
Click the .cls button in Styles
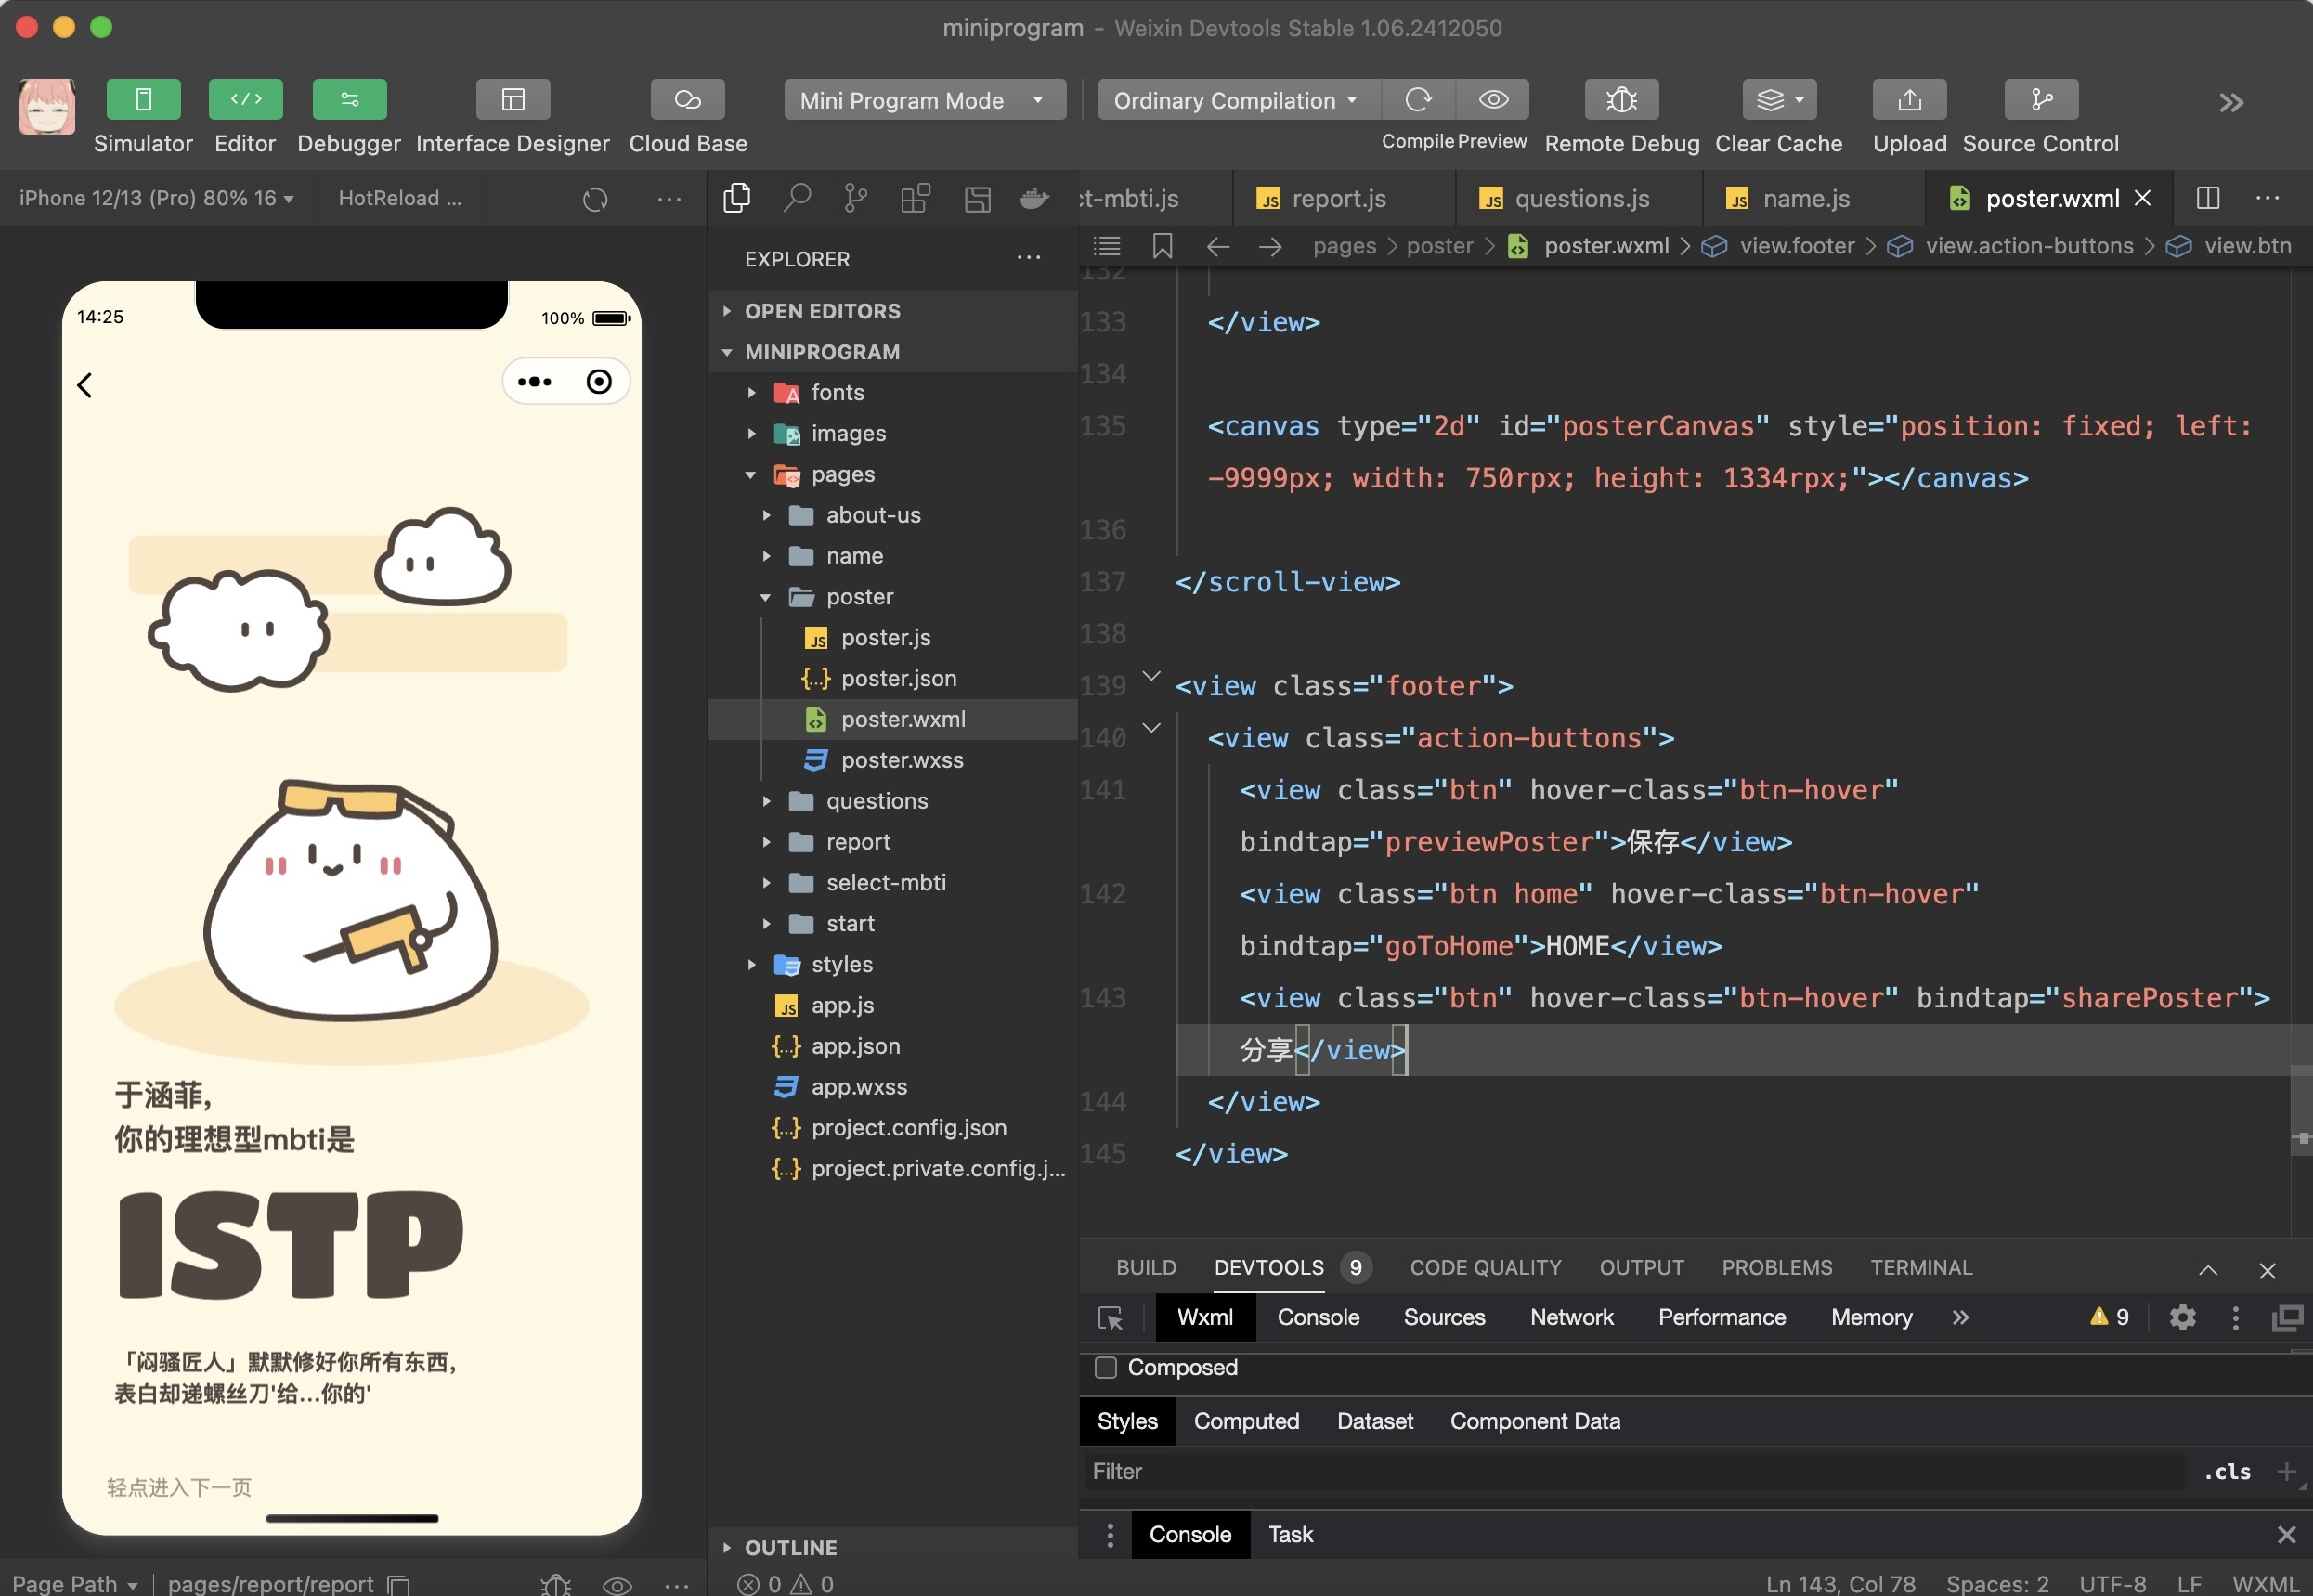click(x=2226, y=1471)
